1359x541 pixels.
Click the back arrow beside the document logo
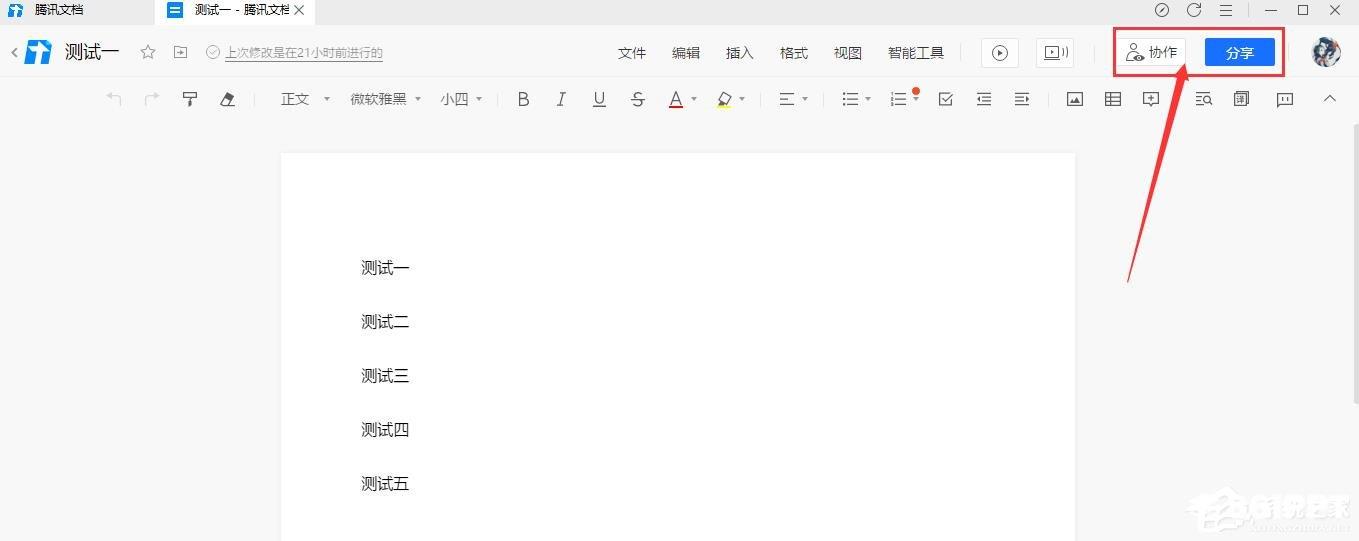point(14,53)
